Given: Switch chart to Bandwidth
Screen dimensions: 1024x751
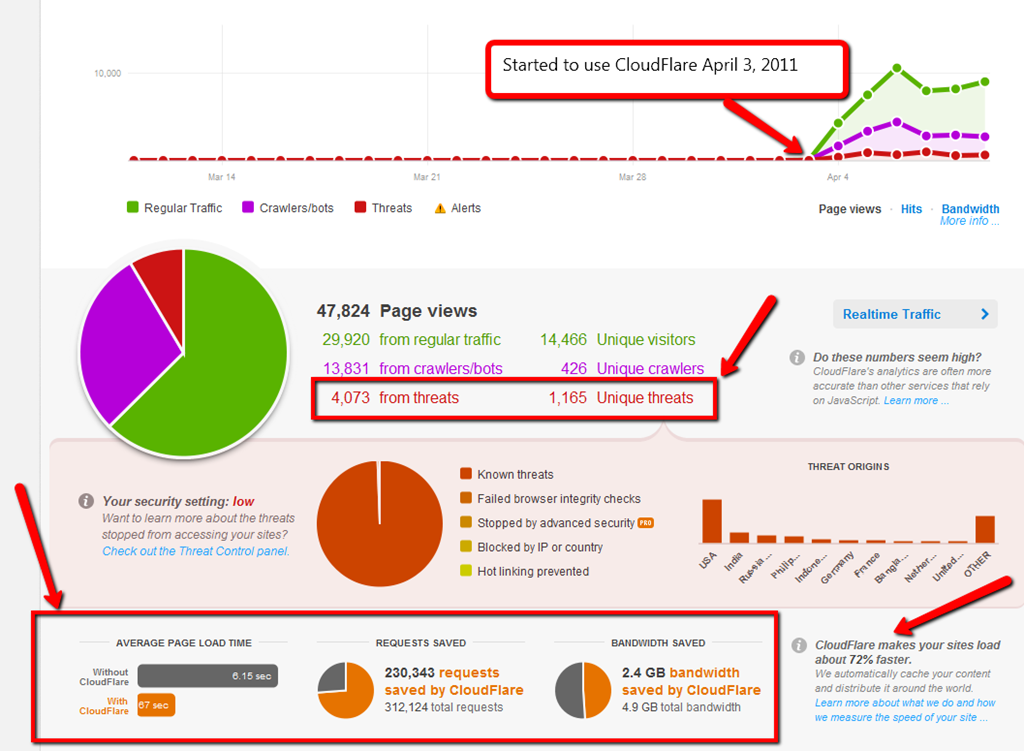Looking at the screenshot, I should [970, 209].
